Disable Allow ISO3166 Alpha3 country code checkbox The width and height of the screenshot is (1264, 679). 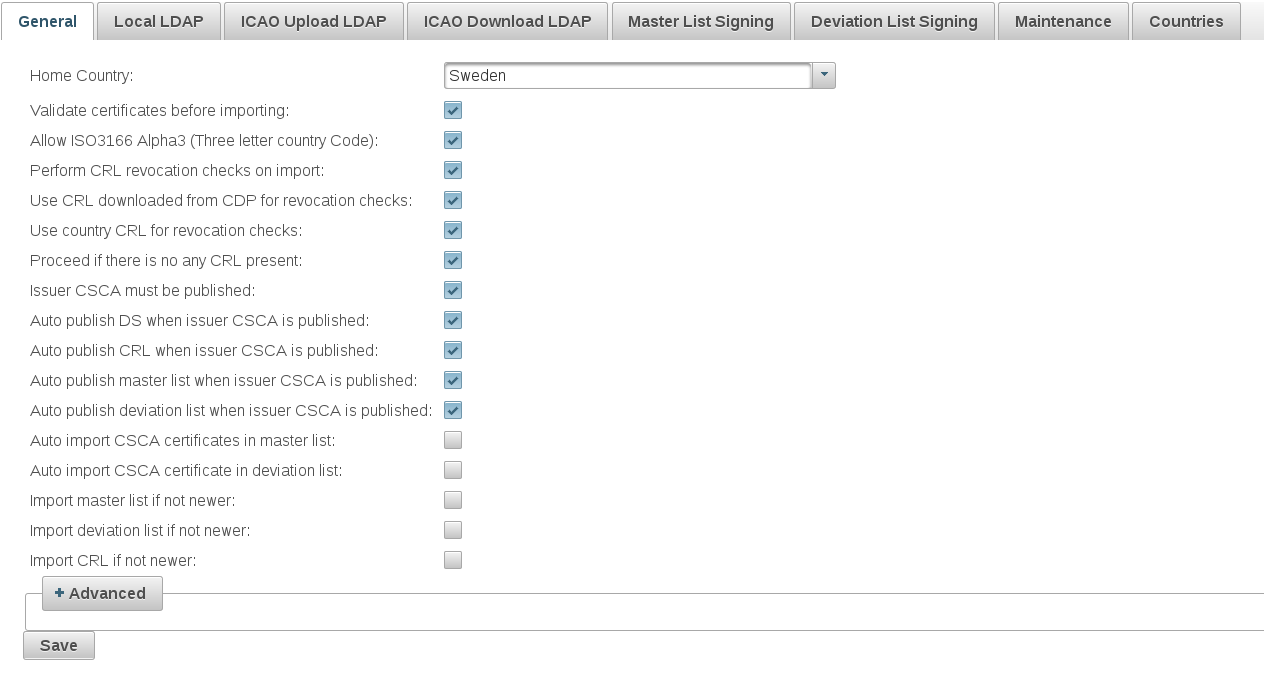(453, 140)
